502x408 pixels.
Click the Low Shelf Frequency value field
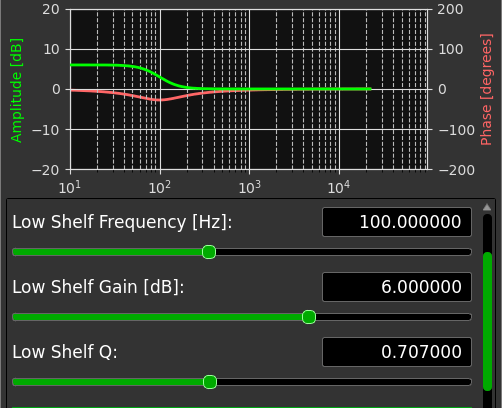tap(397, 222)
